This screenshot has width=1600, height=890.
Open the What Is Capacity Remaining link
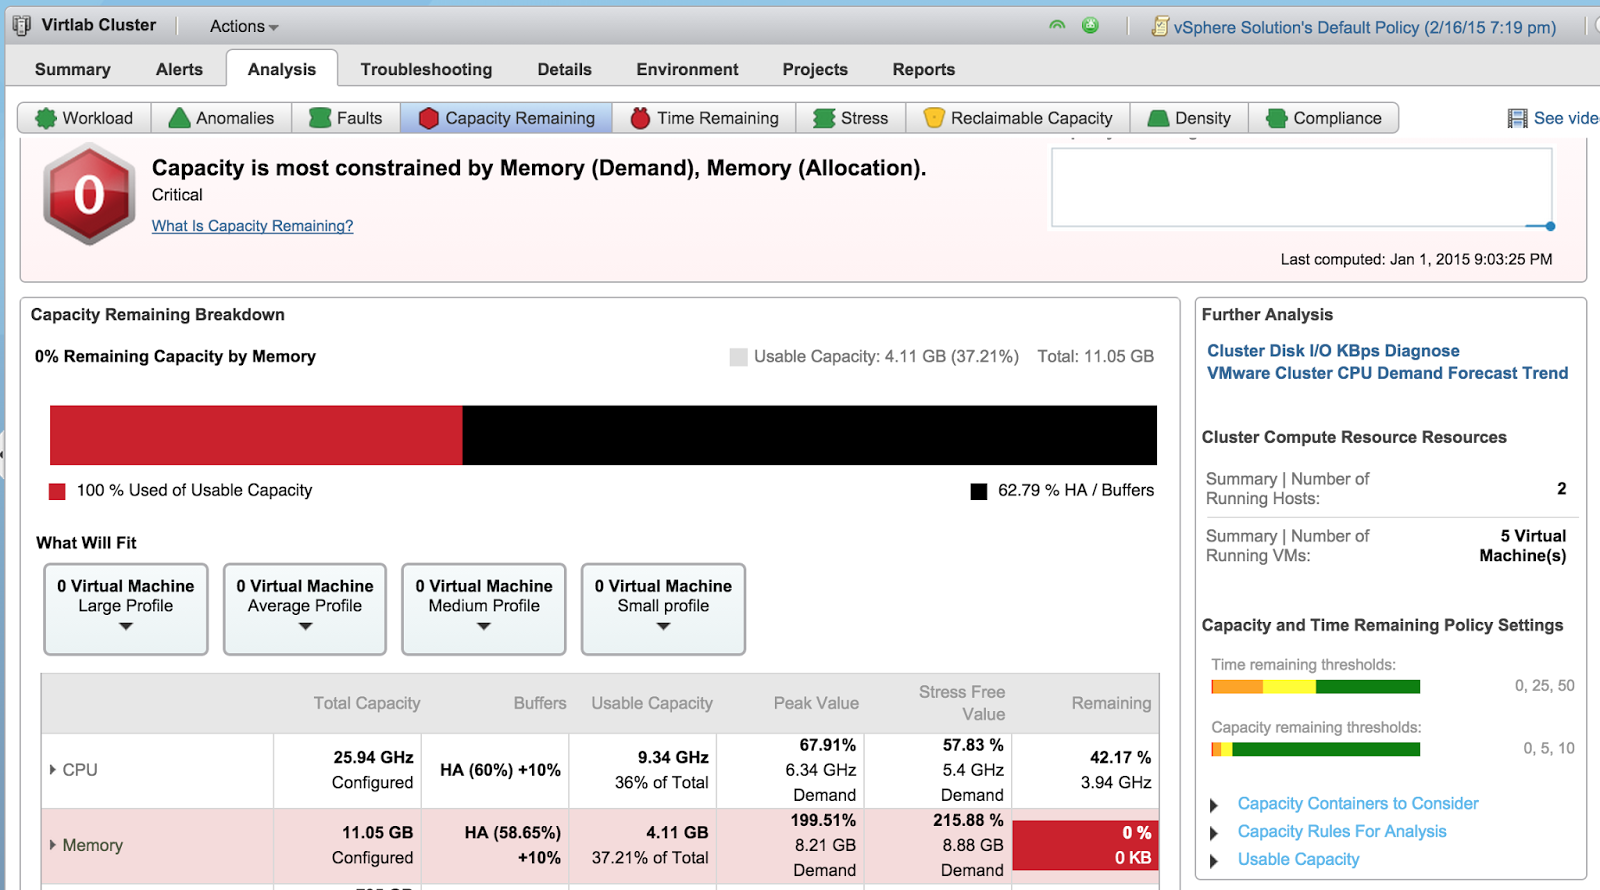tap(252, 226)
